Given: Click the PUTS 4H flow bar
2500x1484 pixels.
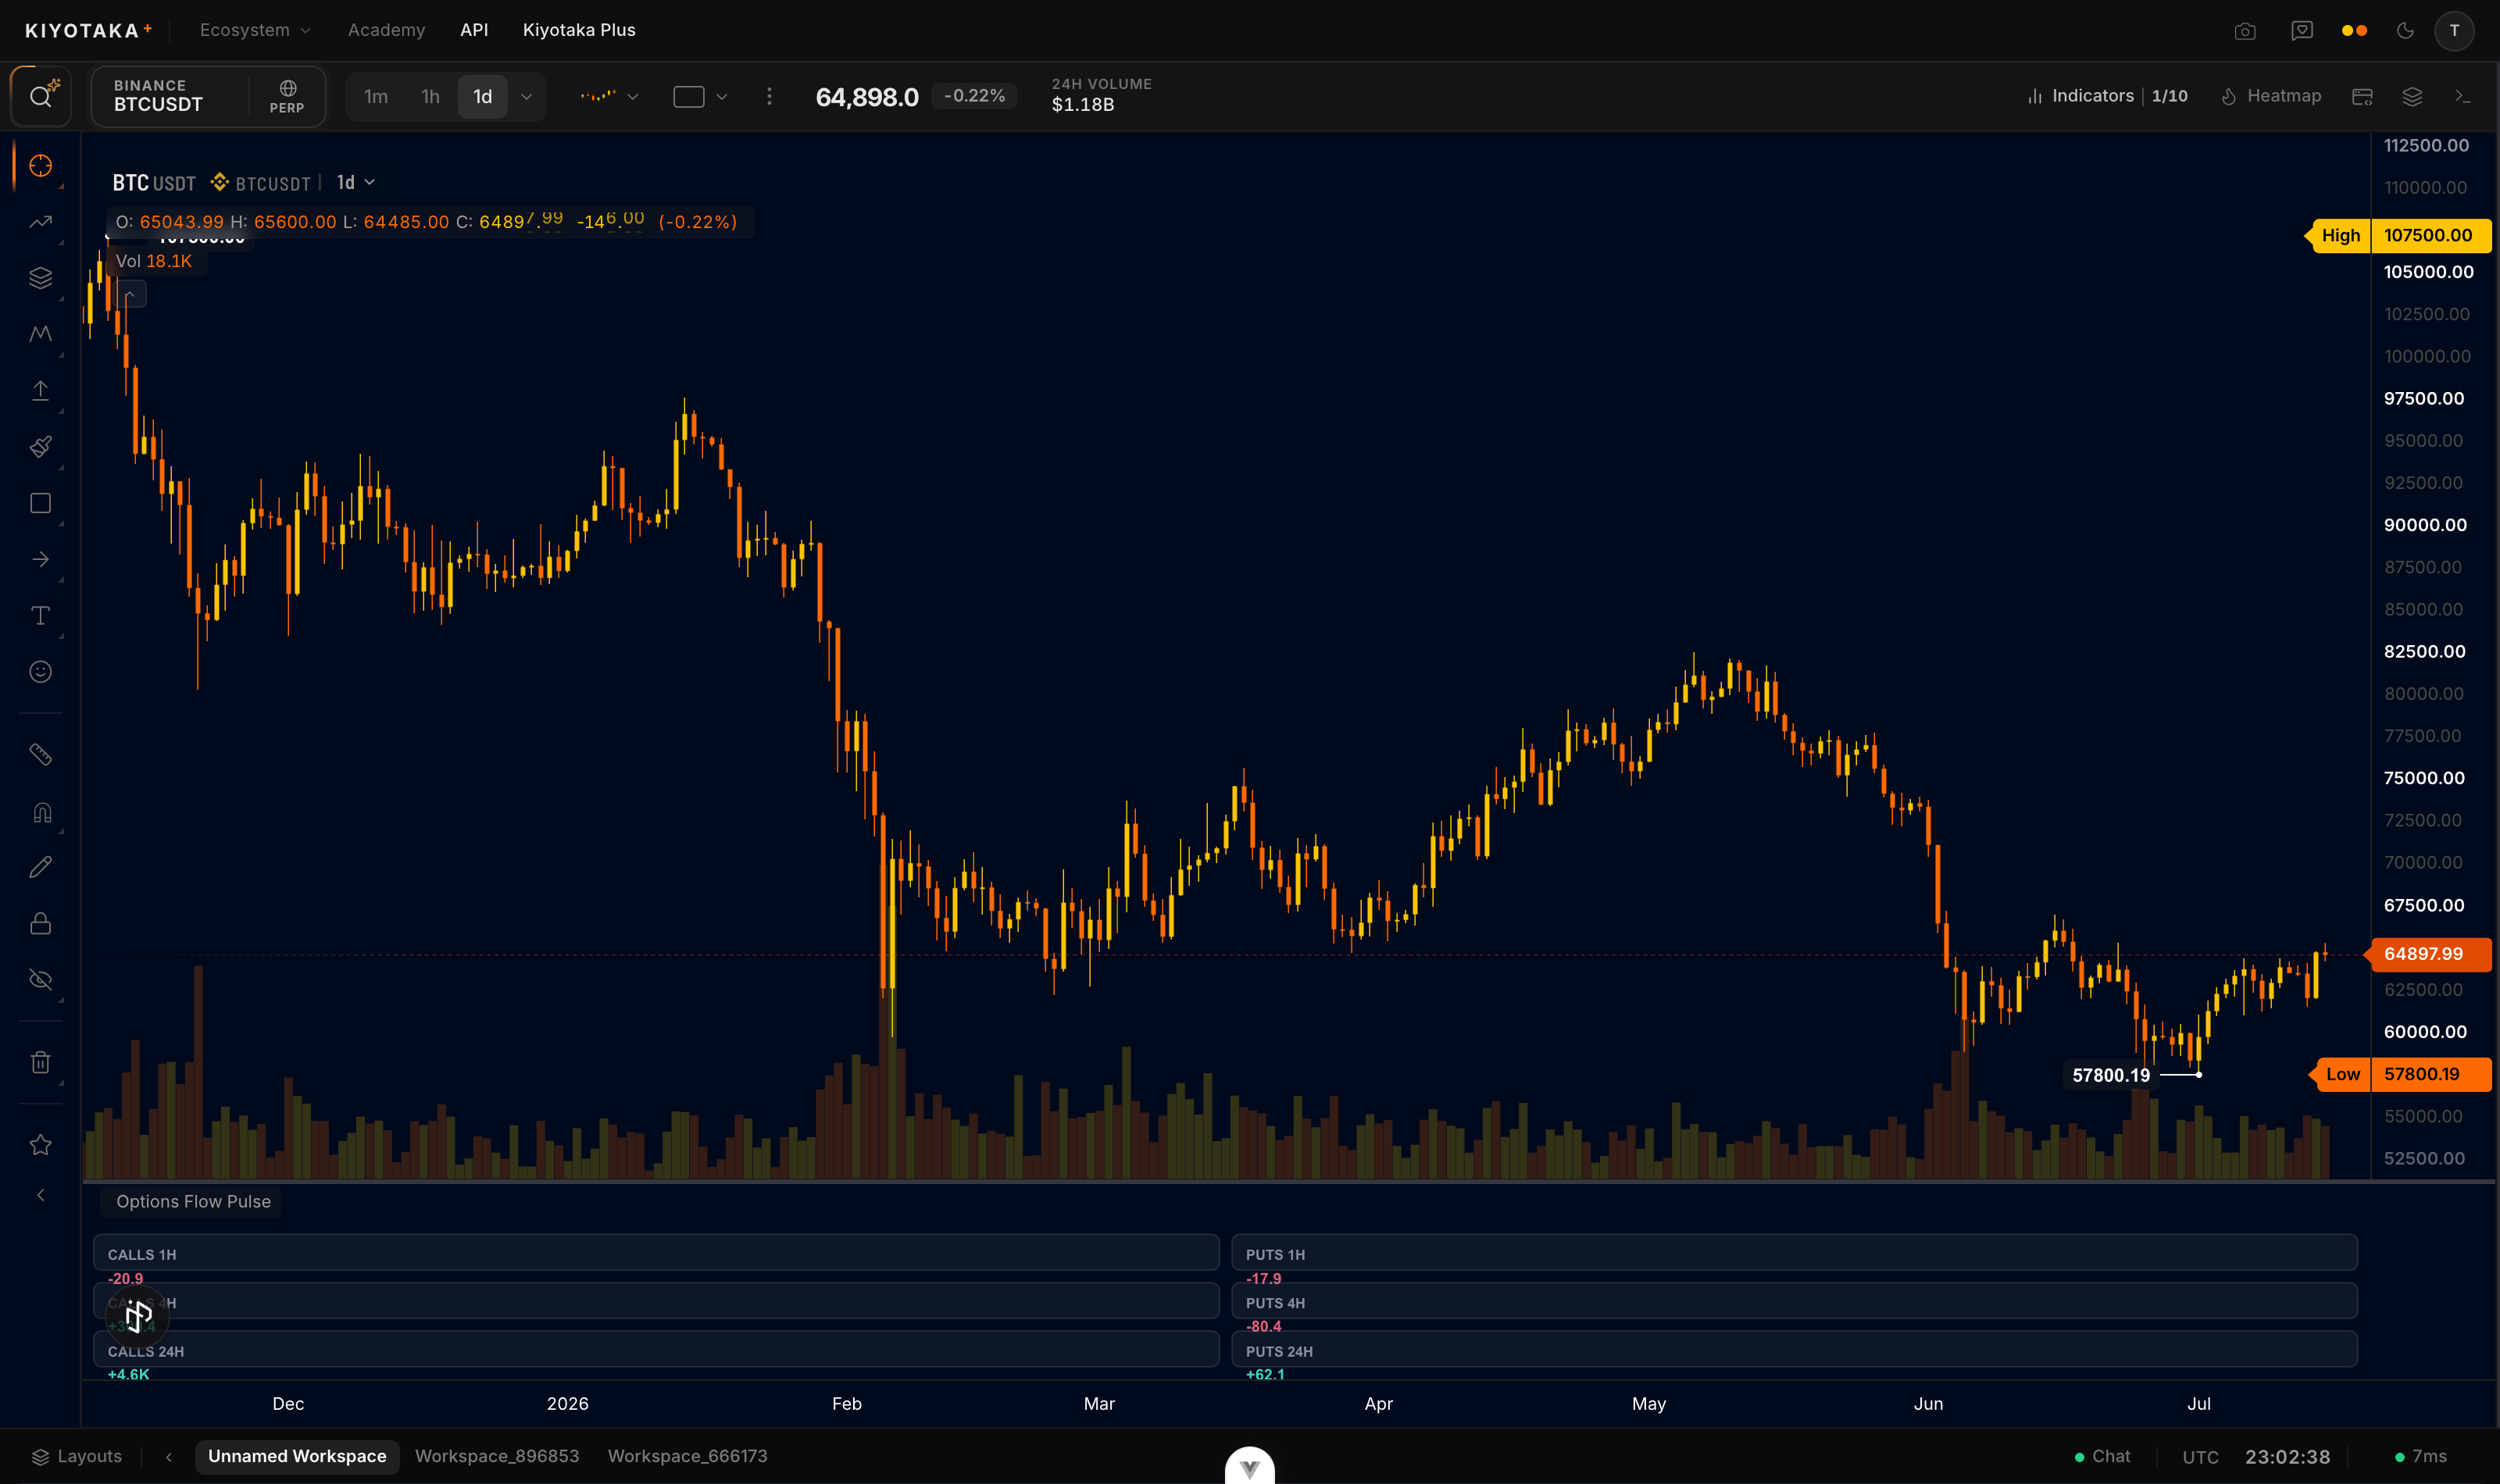Looking at the screenshot, I should (1794, 1301).
